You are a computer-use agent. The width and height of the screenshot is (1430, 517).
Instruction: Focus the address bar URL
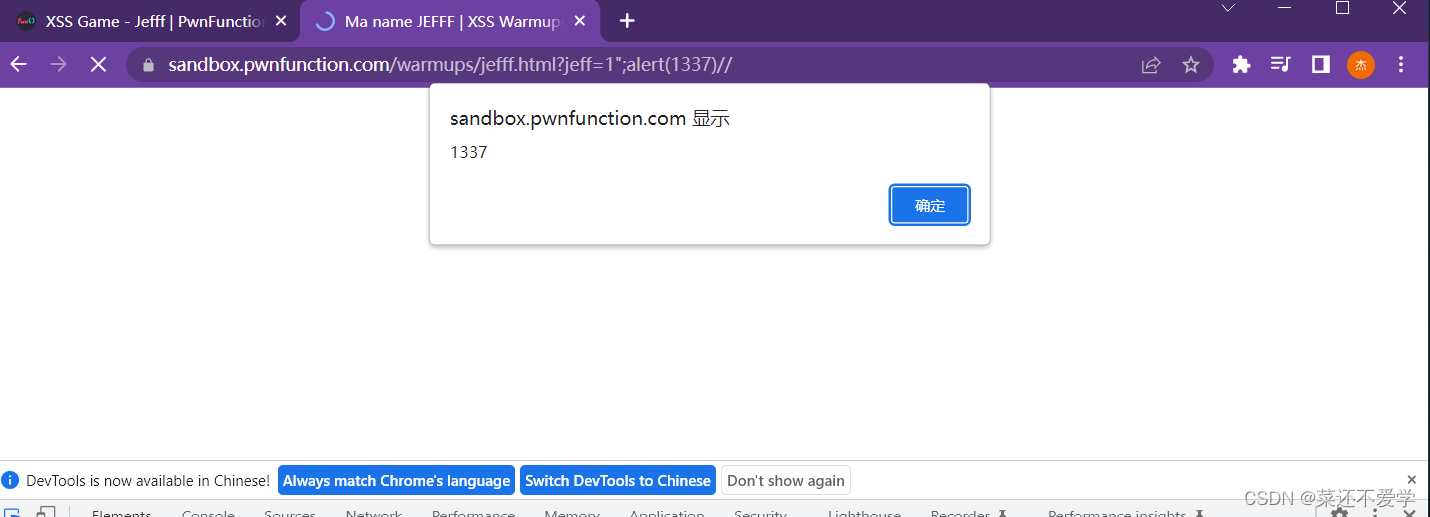[450, 65]
